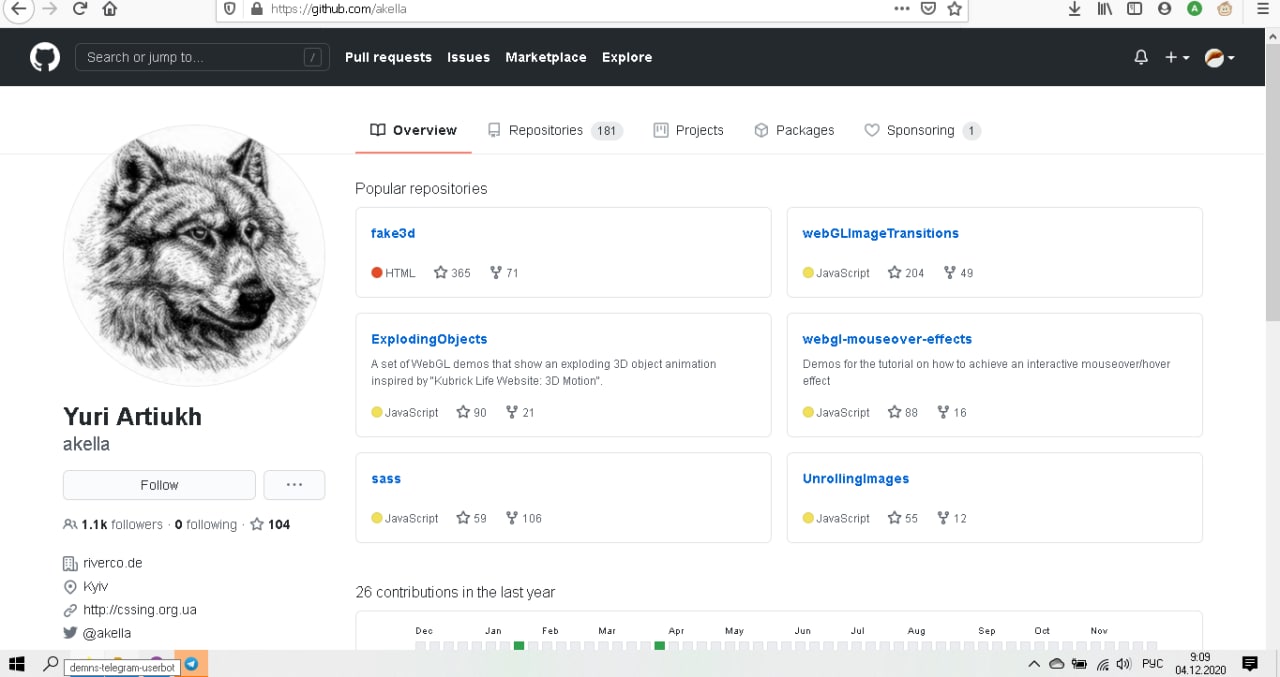Open the Repositories tab
The height and width of the screenshot is (677, 1280).
coord(555,130)
